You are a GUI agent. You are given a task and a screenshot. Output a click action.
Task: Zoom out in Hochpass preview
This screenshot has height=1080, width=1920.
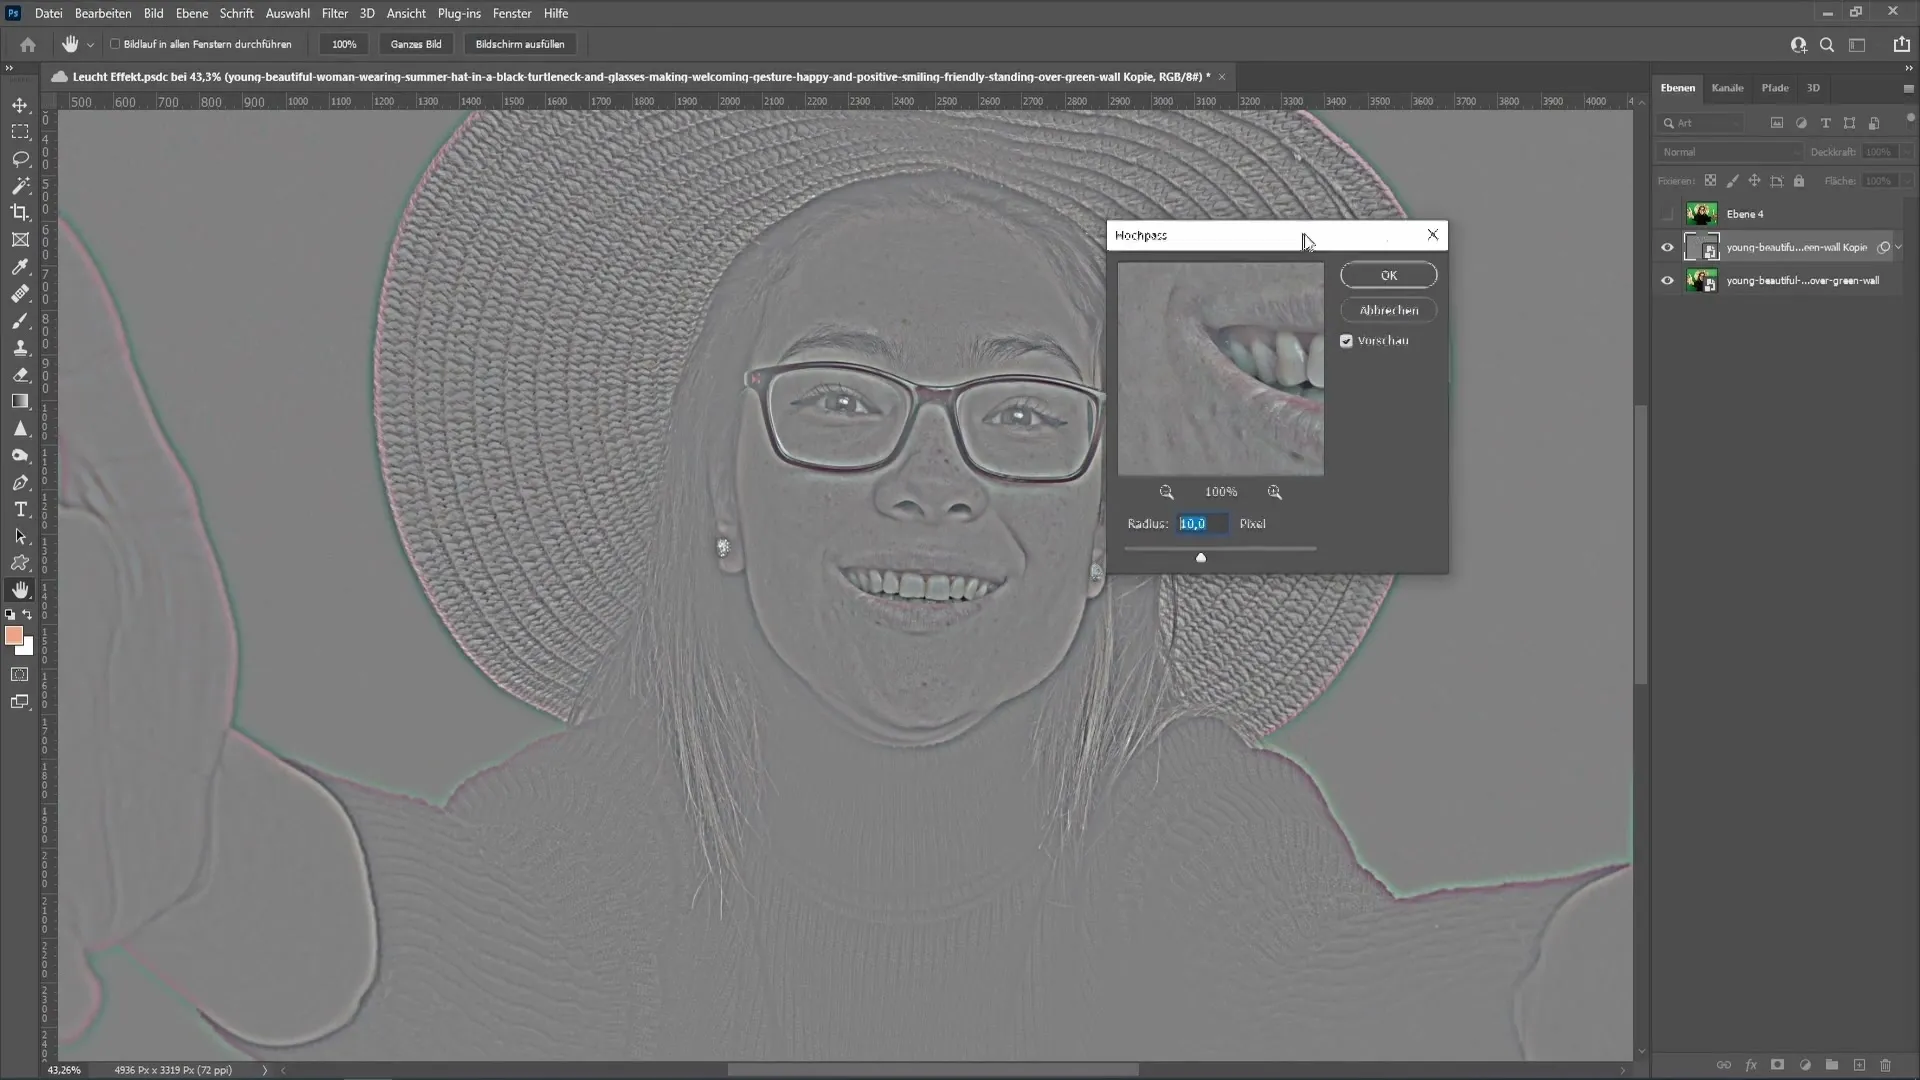(x=1166, y=492)
